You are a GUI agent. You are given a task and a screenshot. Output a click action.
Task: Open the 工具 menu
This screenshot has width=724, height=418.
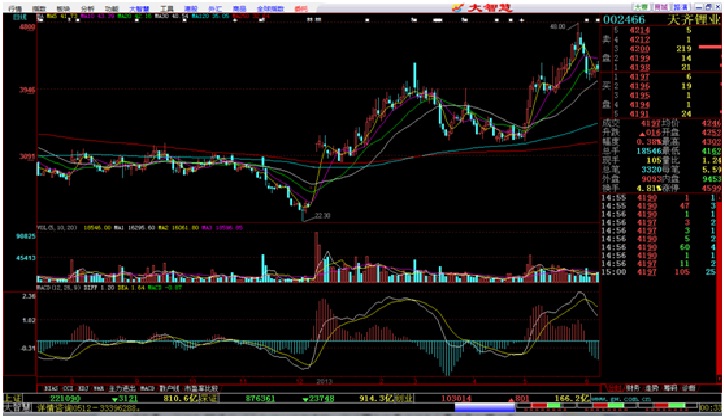167,8
